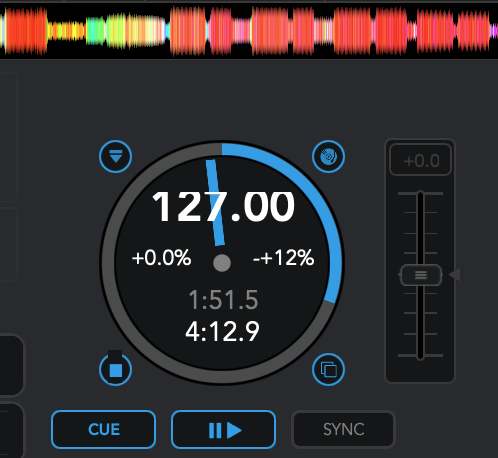Click the small triangle beside pitch fader

(x=455, y=275)
